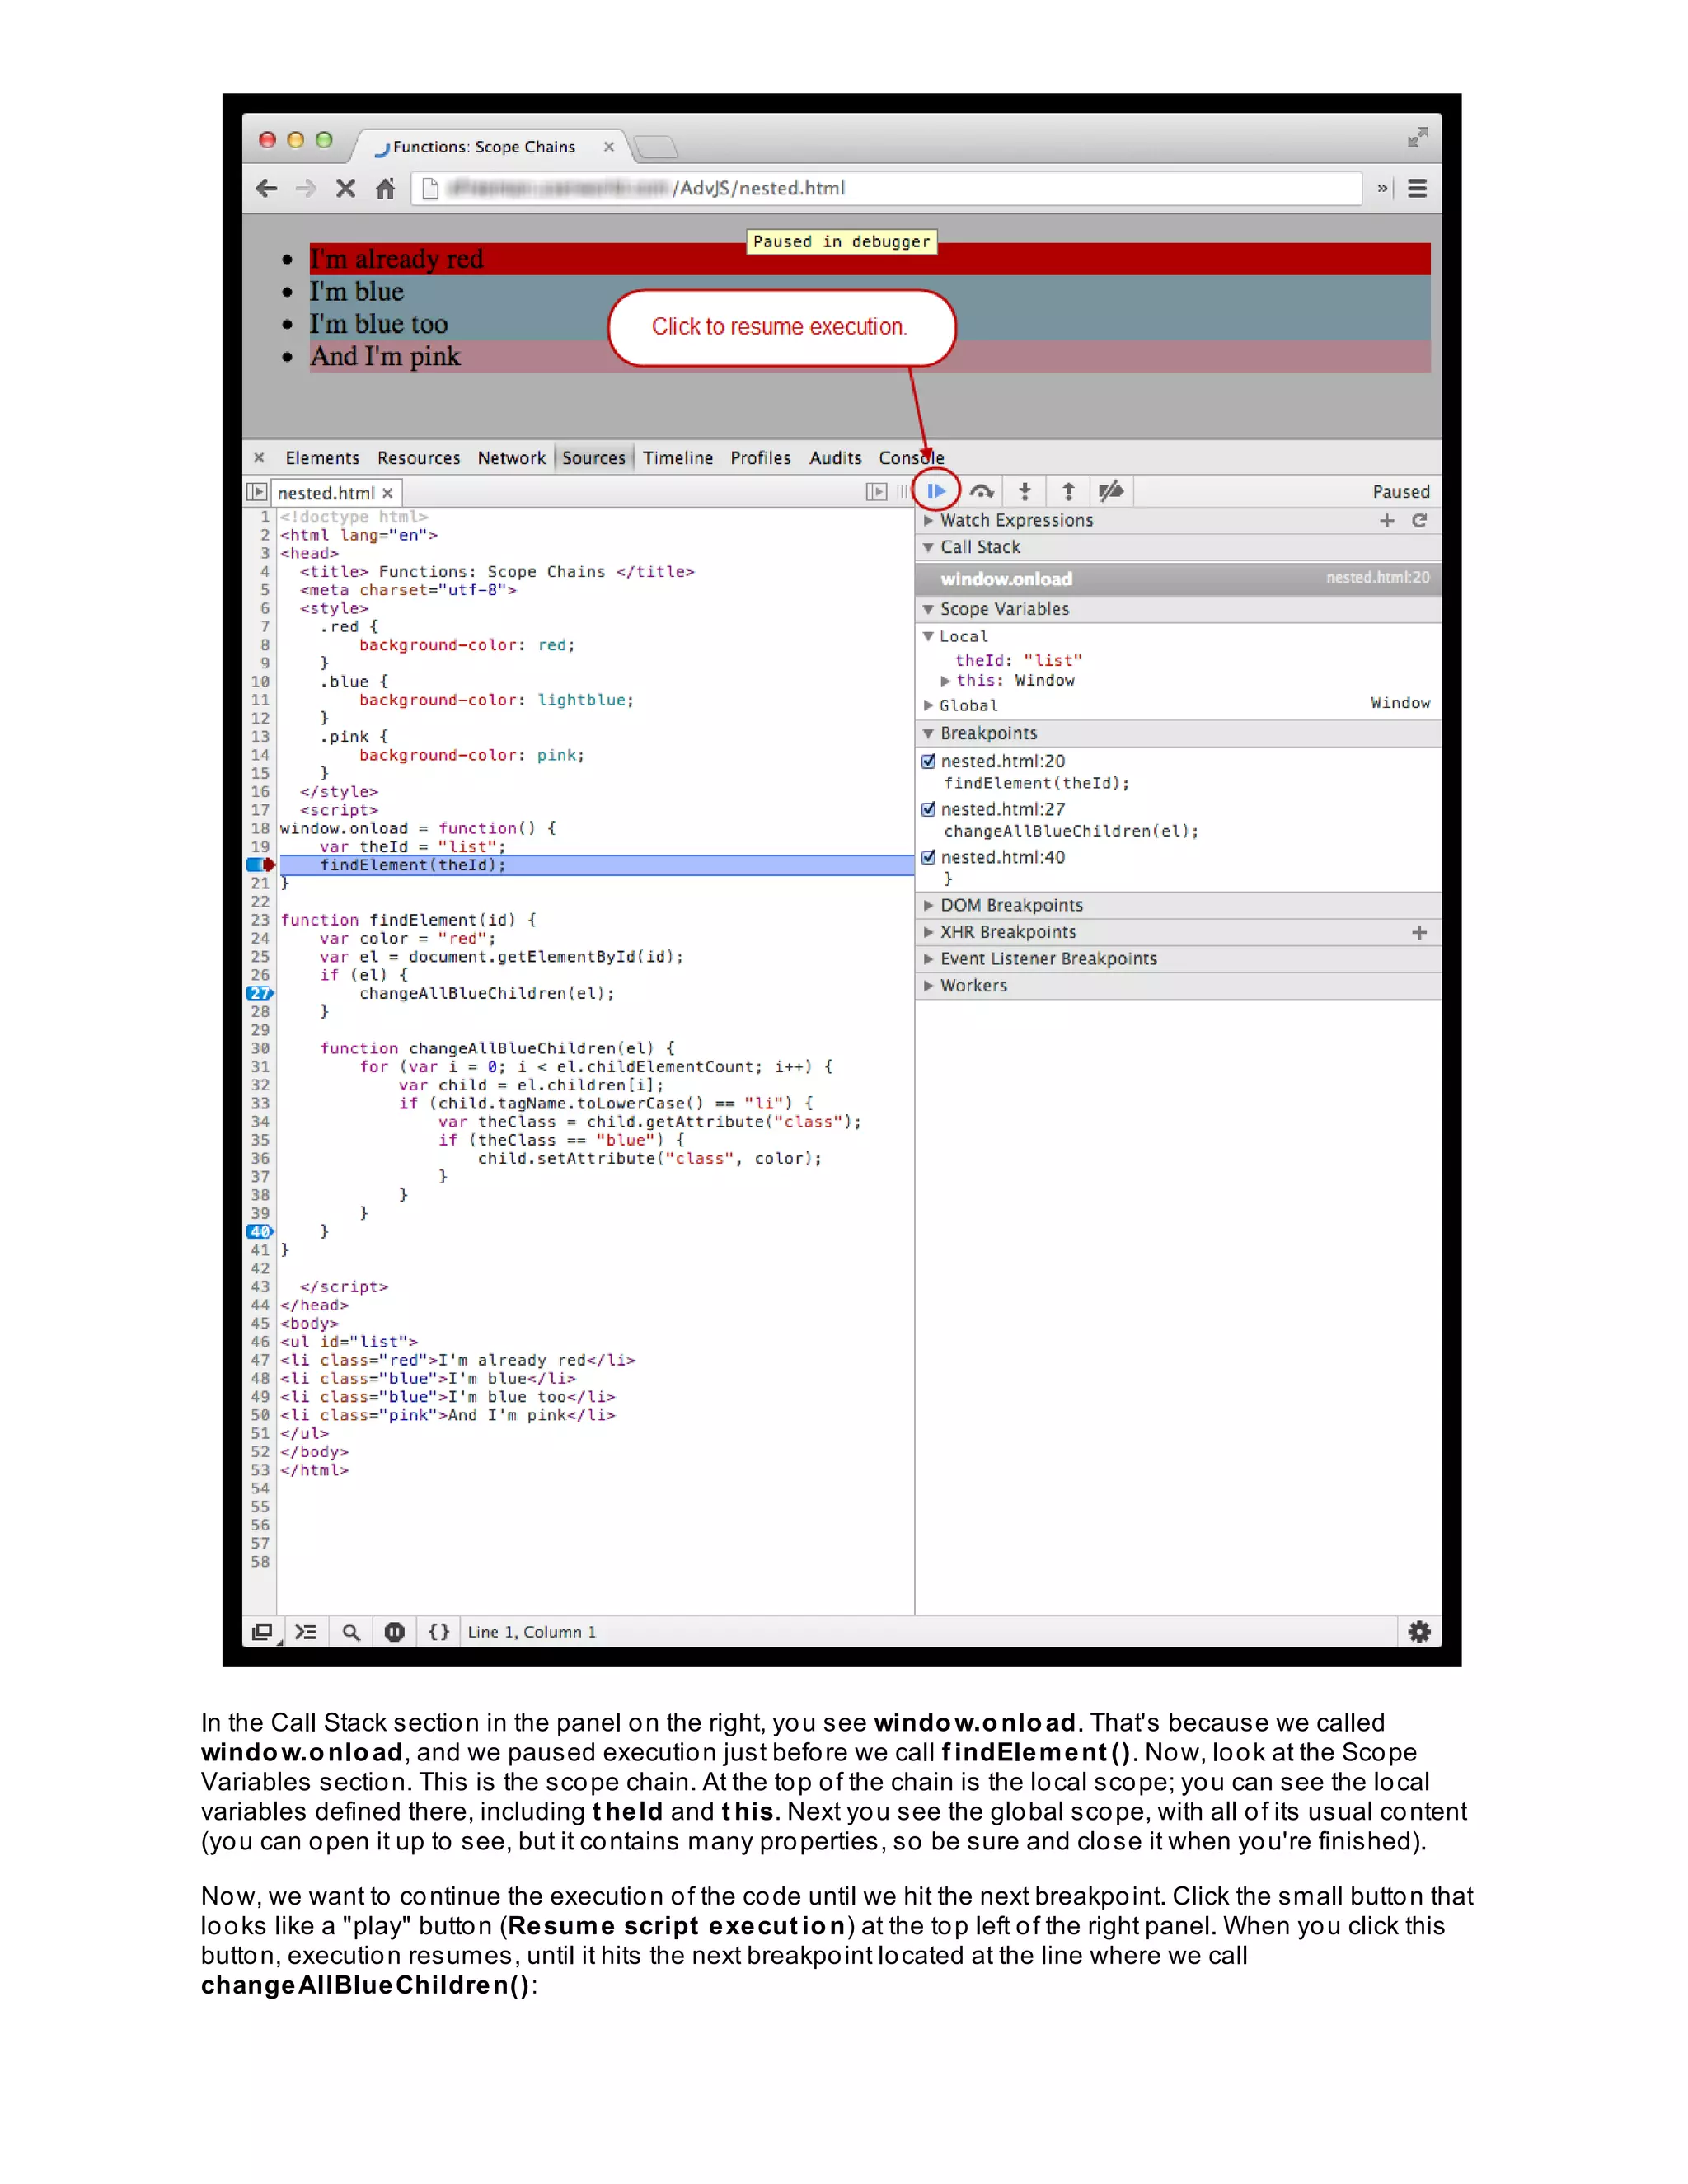This screenshot has width=1688, height=2184.
Task: Open the Audits tab
Action: pos(835,458)
